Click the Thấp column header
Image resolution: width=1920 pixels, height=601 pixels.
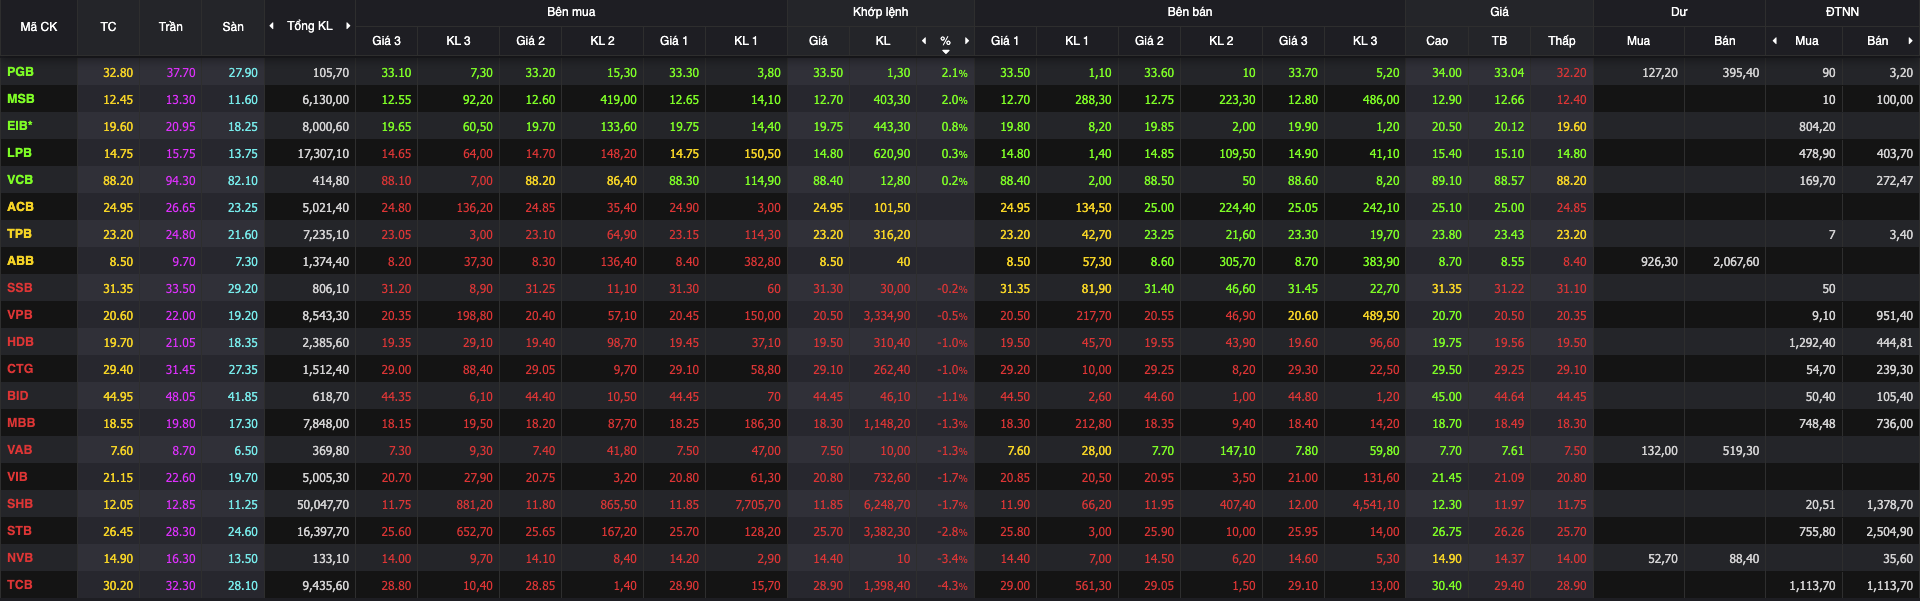1561,41
